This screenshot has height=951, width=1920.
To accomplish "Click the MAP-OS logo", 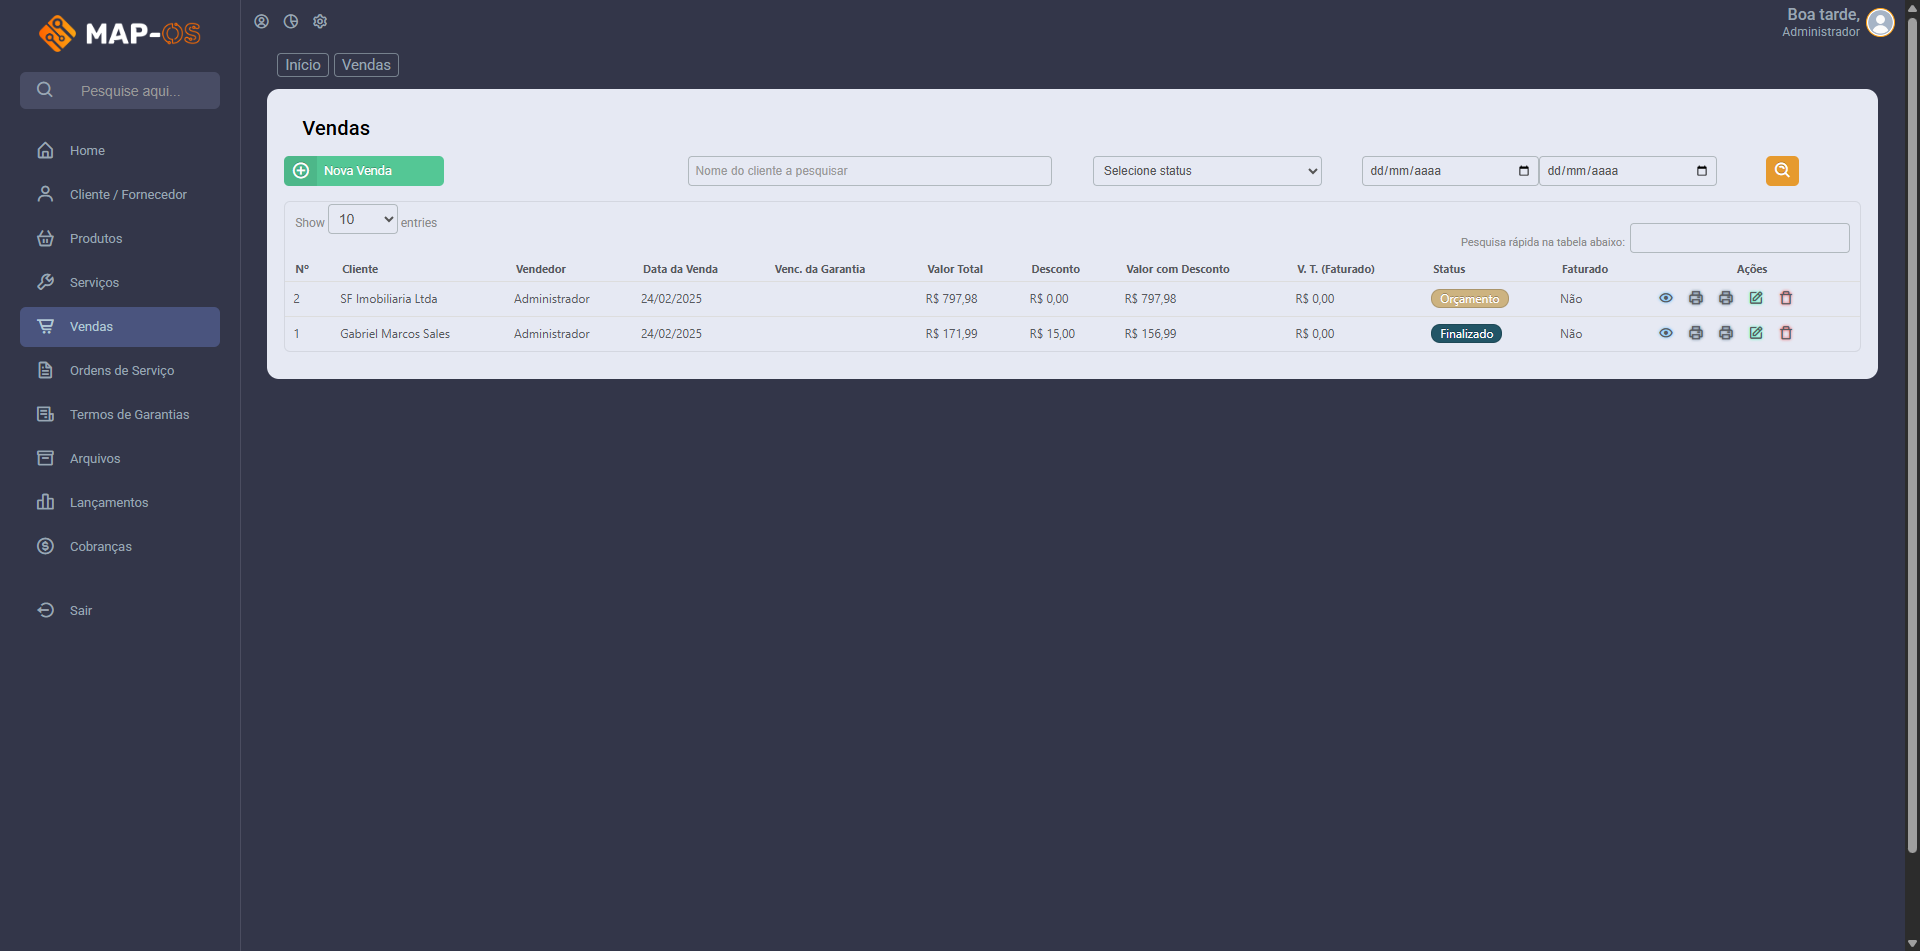I will [x=120, y=33].
